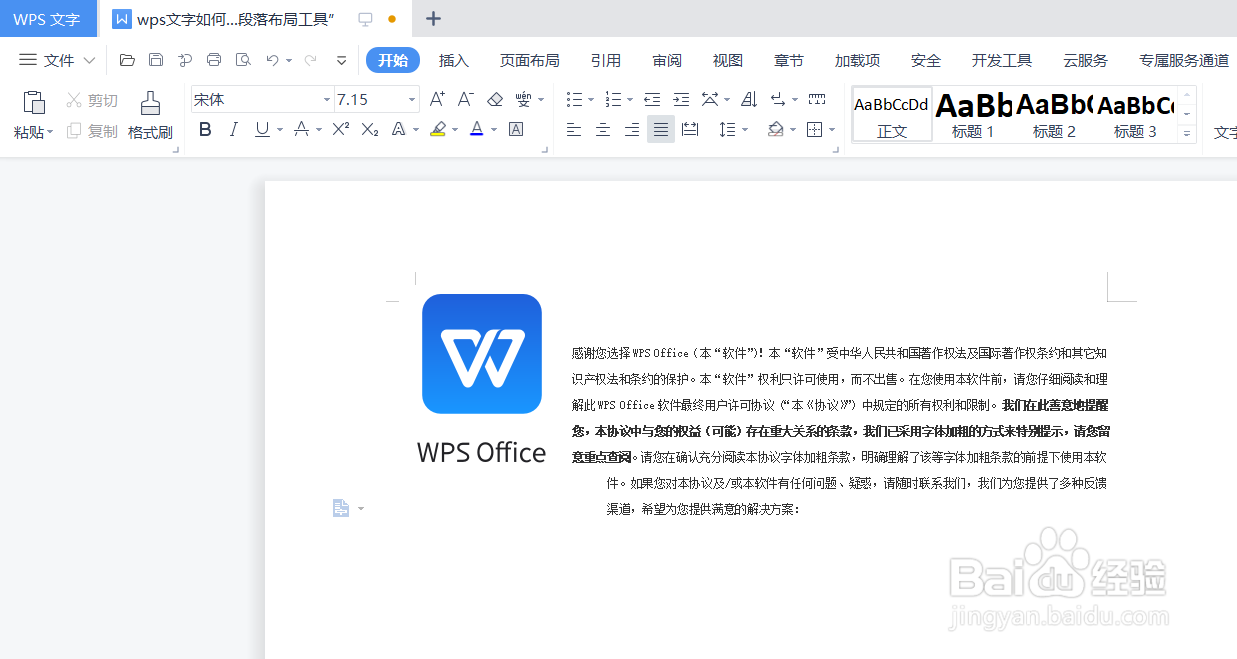Open the underline style dropdown arrow
The image size is (1237, 659).
280,130
